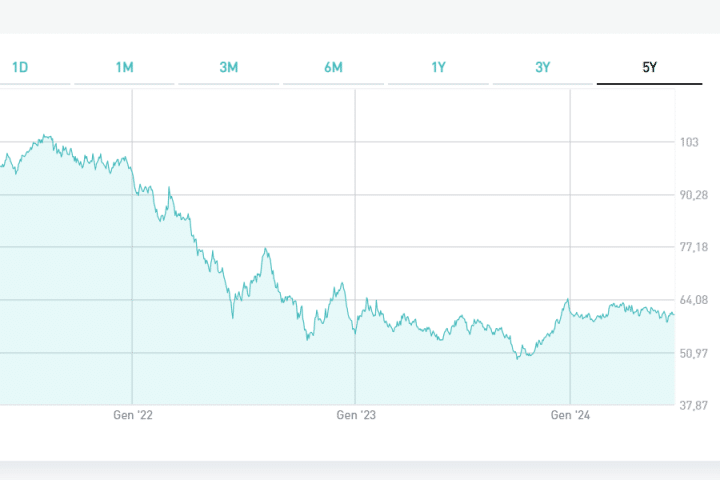Screen dimensions: 720x480
Task: Click the Gen '23 date label
Action: 355,414
